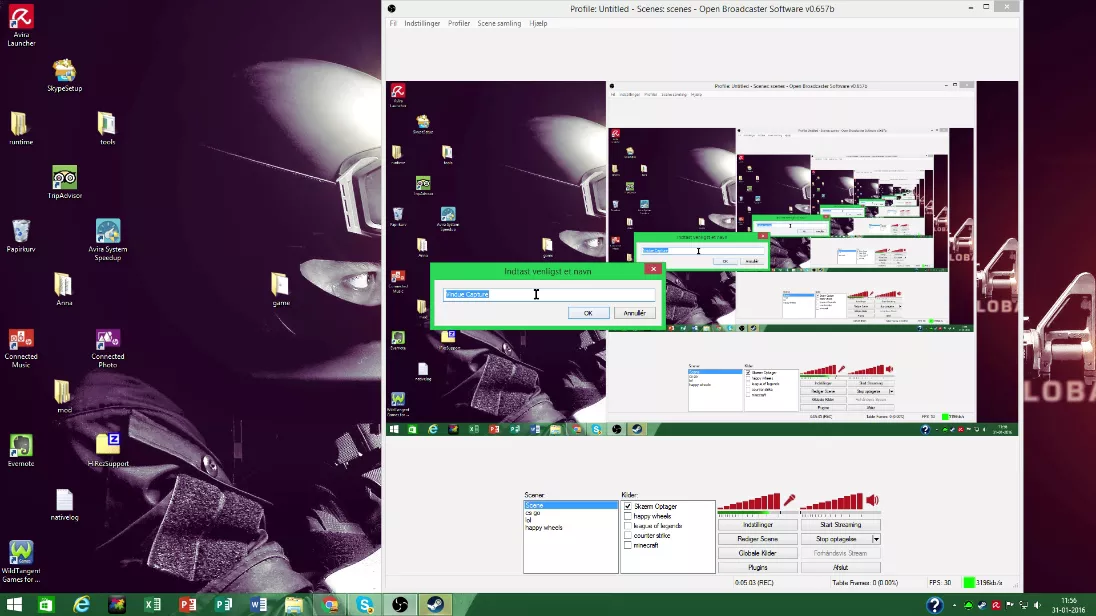Select the game folder on the desktop
The width and height of the screenshot is (1096, 616).
tap(280, 289)
